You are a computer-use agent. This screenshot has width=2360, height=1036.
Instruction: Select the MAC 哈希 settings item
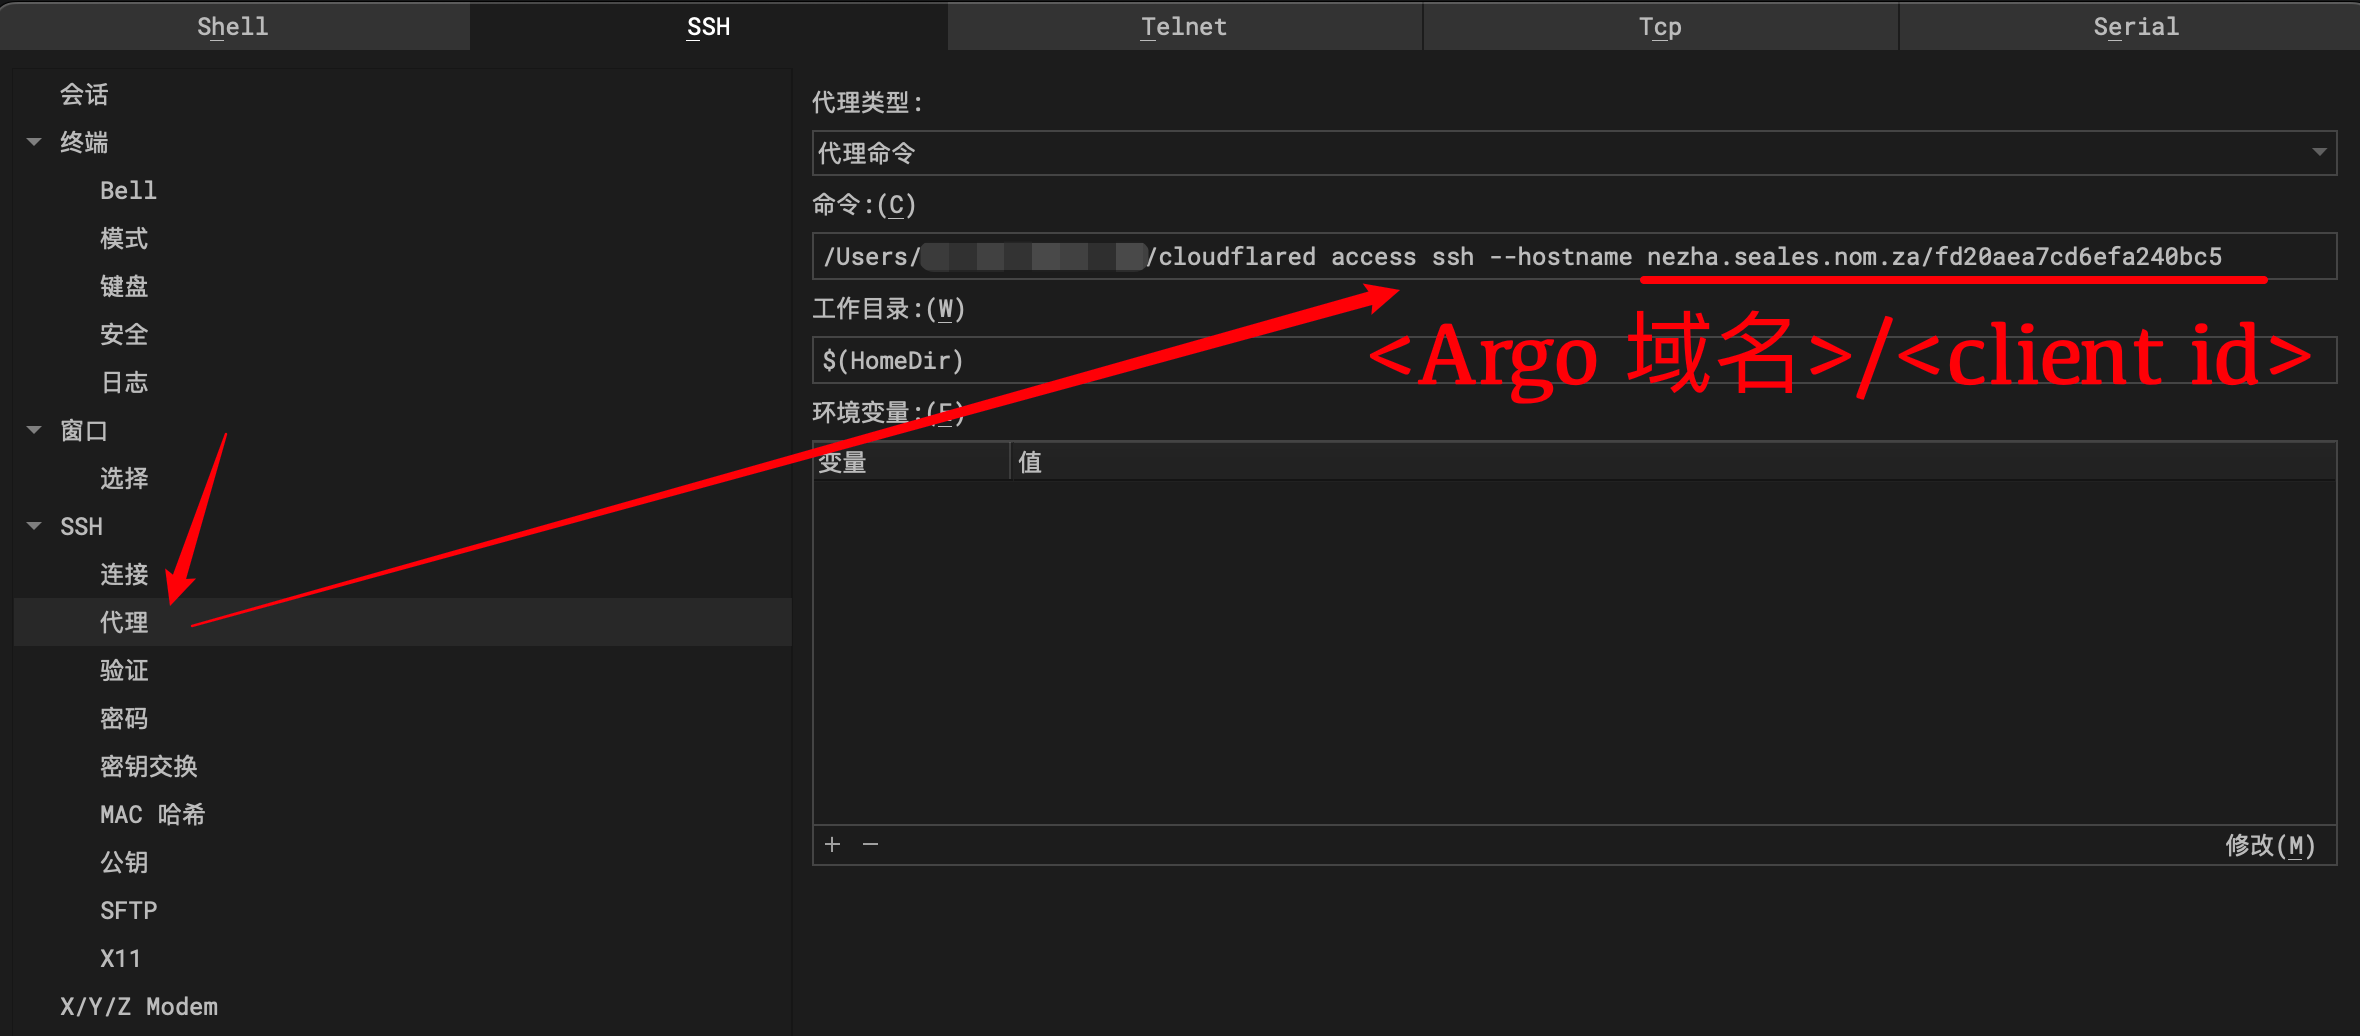point(152,814)
